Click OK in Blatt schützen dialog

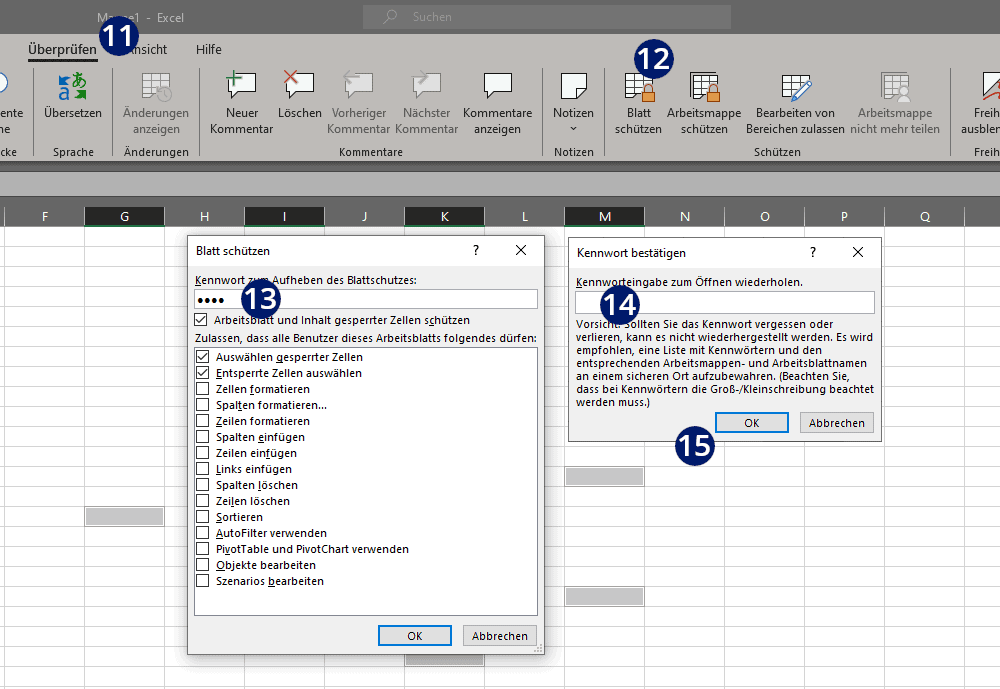click(x=415, y=635)
